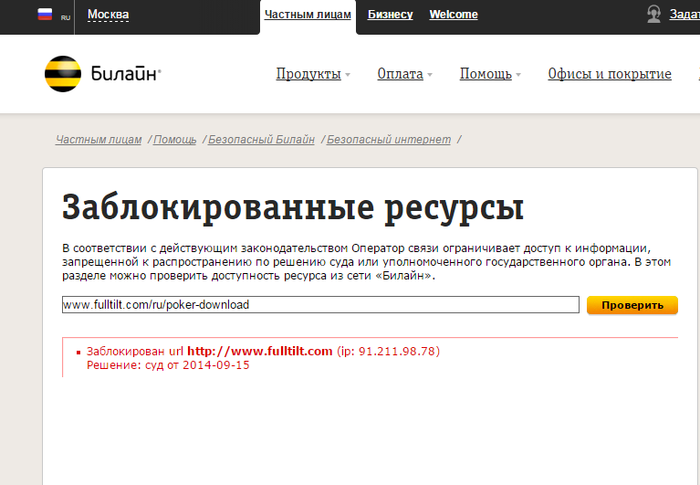The width and height of the screenshot is (700, 485).
Task: Click the headset support icon
Action: [x=654, y=14]
